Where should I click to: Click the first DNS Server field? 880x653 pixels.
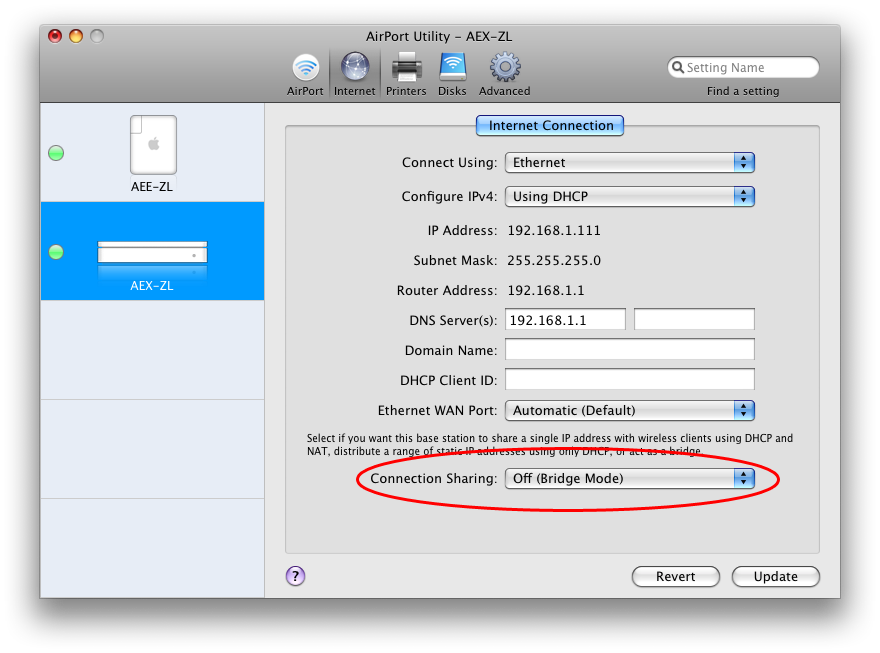click(565, 320)
